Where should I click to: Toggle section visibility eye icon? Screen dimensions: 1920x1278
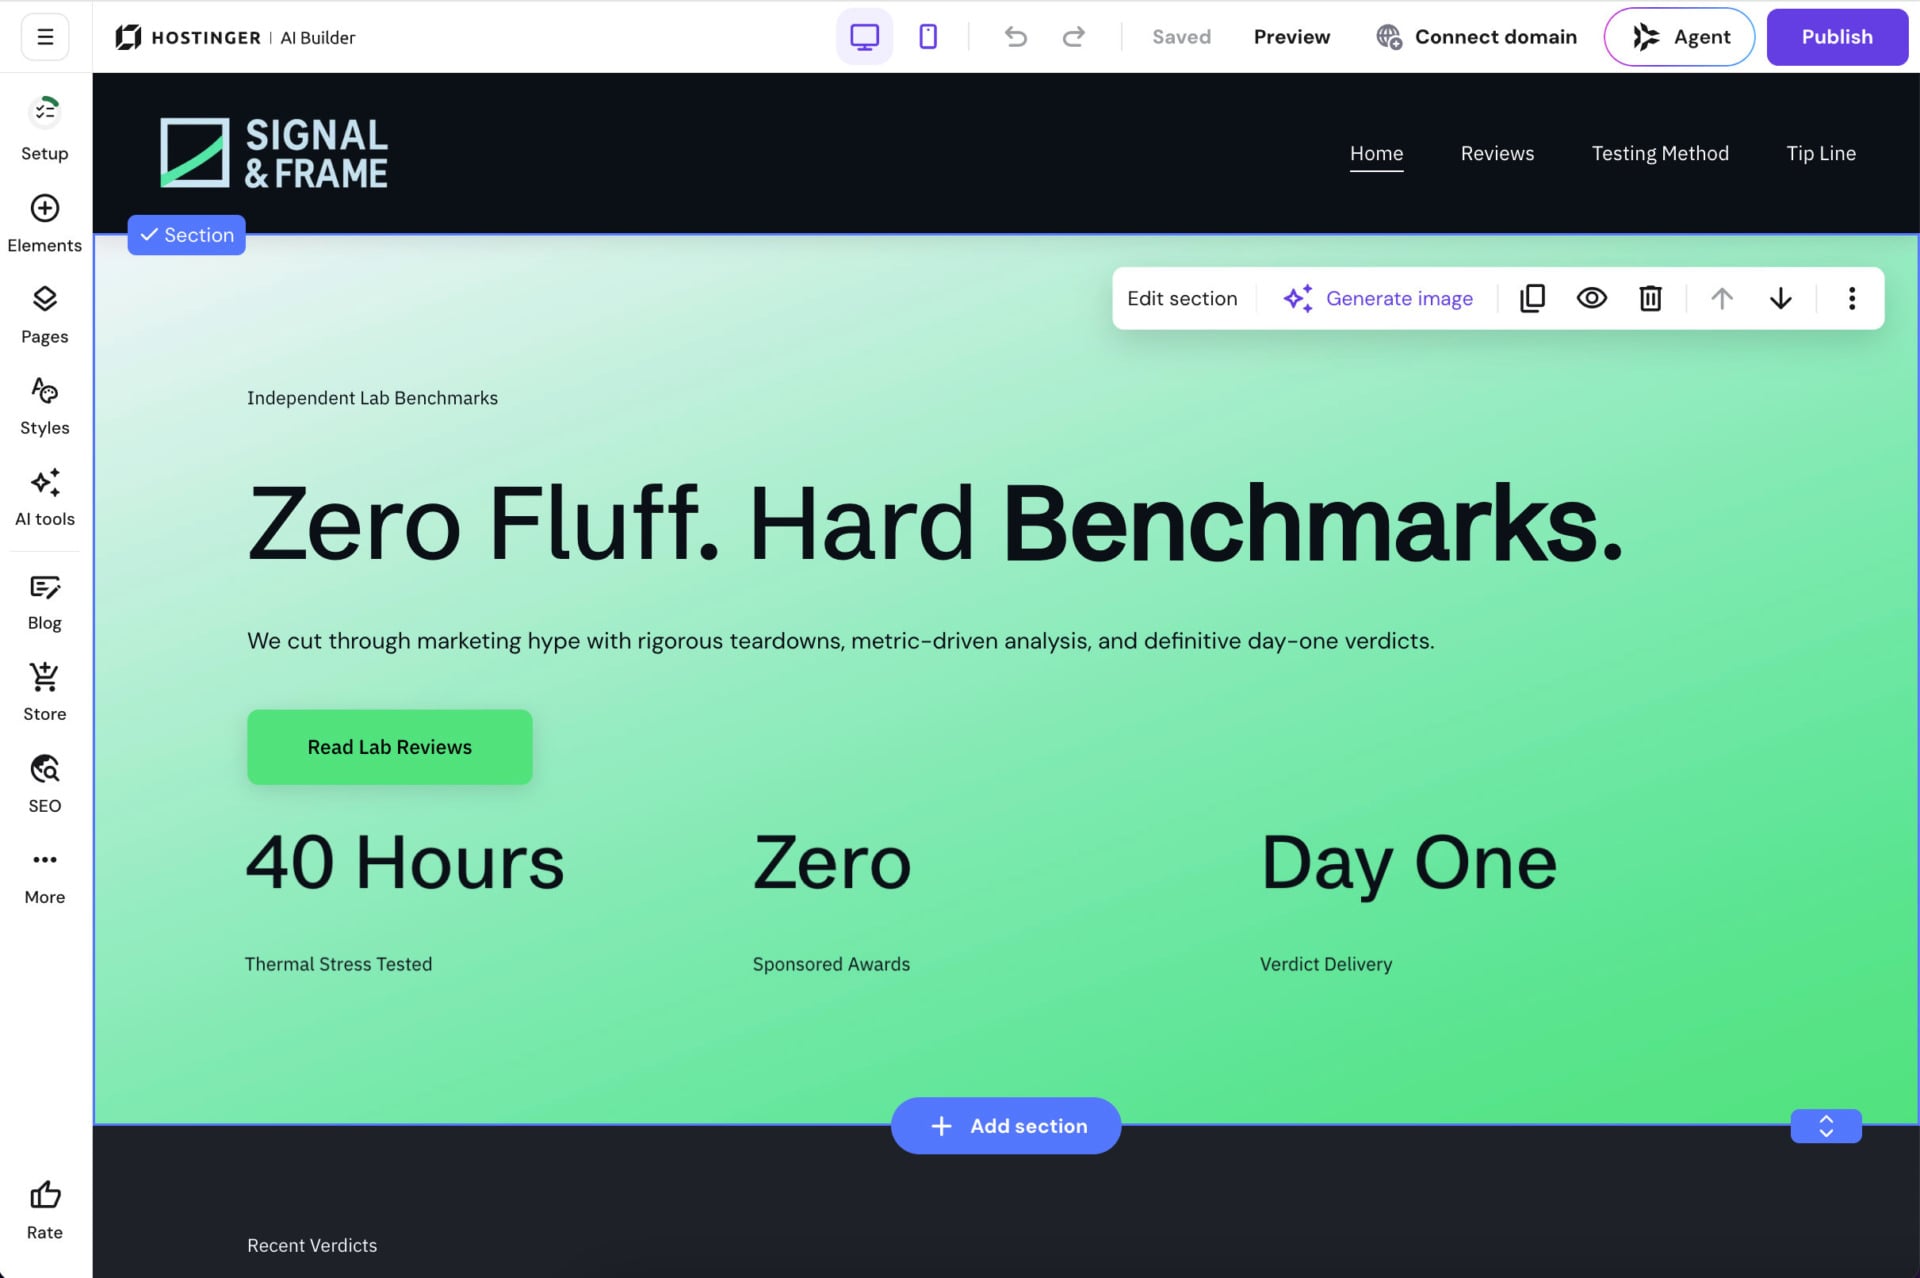(1592, 298)
